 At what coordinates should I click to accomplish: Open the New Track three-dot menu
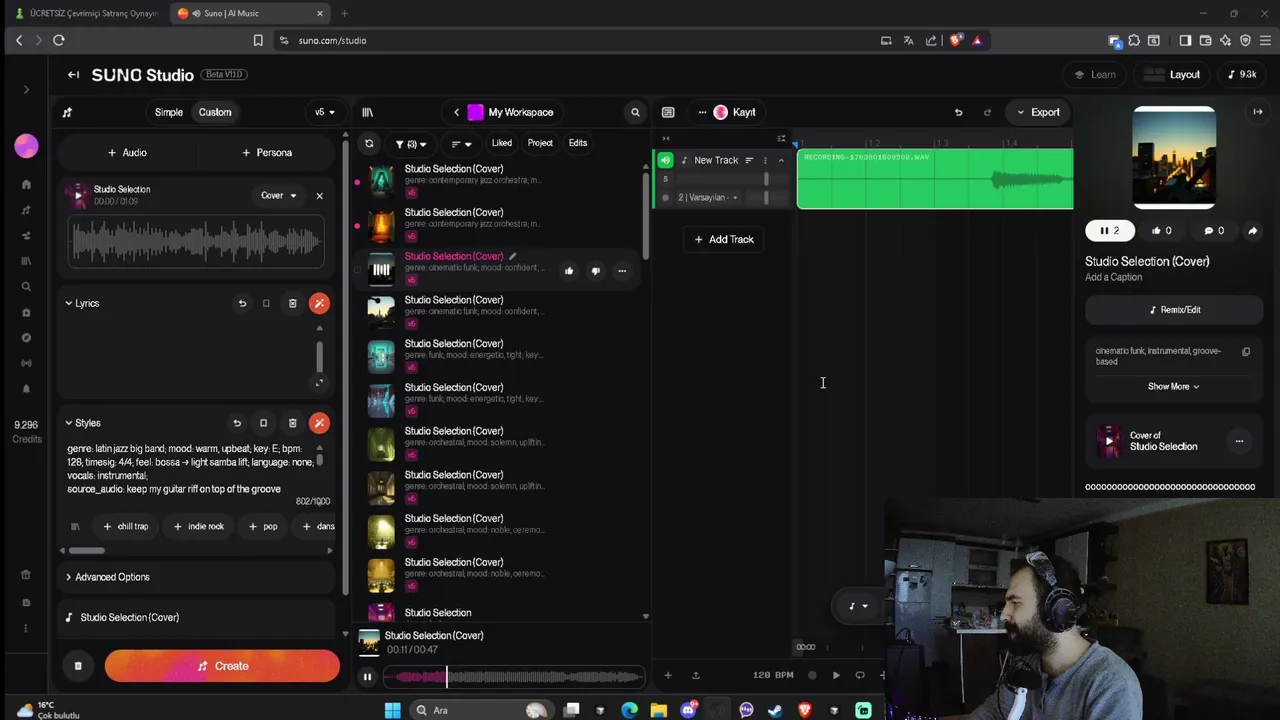[x=765, y=160]
